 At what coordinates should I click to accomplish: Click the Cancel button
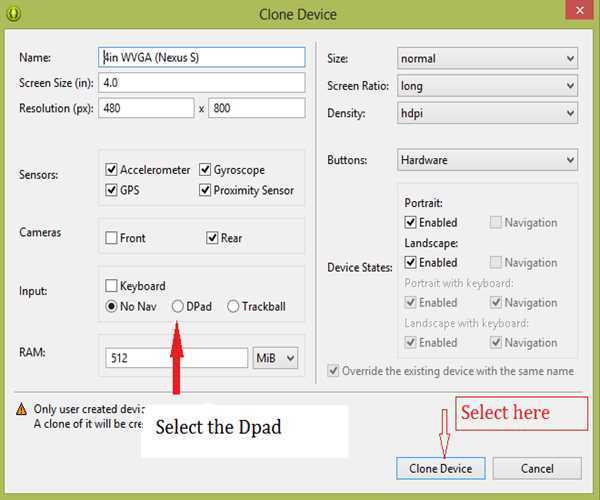pyautogui.click(x=537, y=468)
